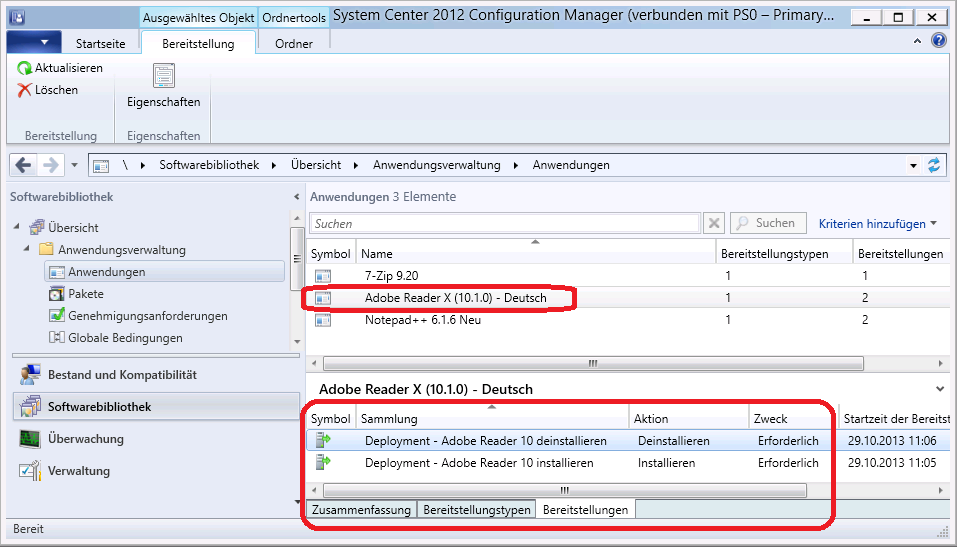Screen dimensions: 957x547
Task: Open the Ordner ribbon tab
Action: (x=294, y=43)
